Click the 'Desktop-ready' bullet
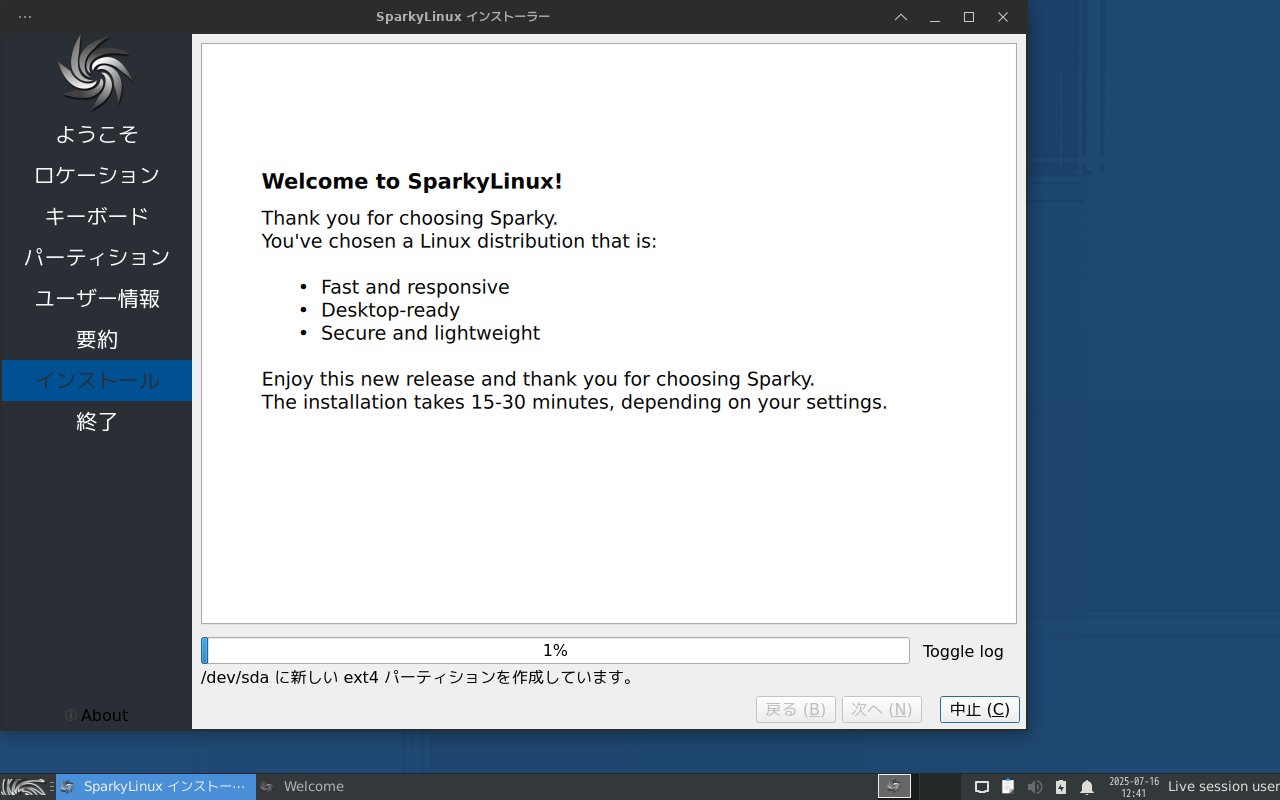This screenshot has width=1280, height=800. (390, 310)
